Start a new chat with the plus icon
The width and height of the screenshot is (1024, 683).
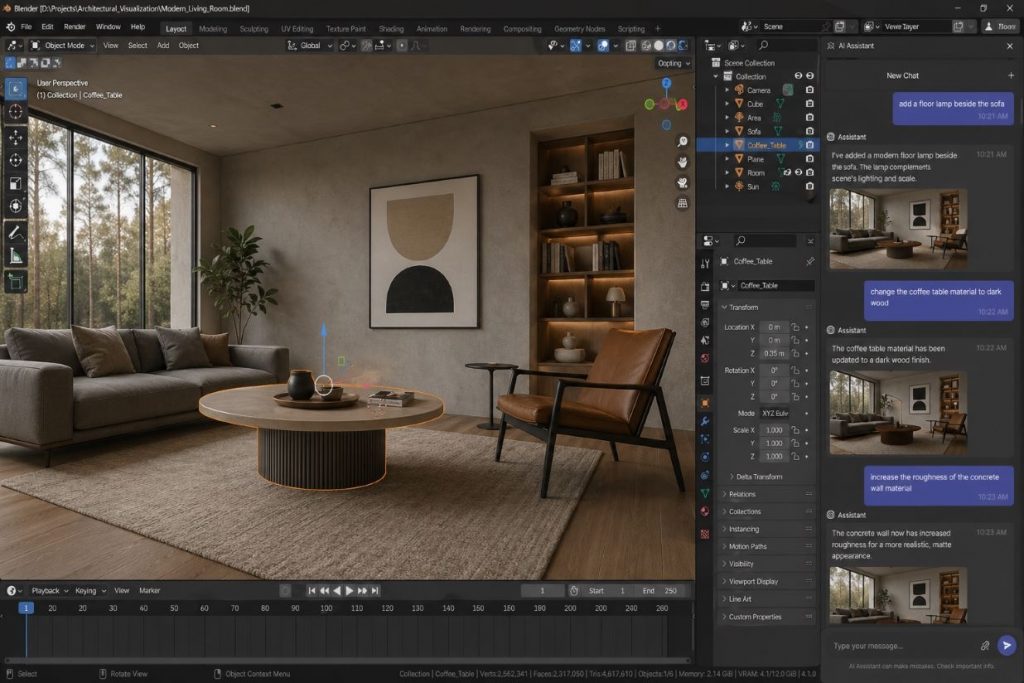pyautogui.click(x=1011, y=76)
